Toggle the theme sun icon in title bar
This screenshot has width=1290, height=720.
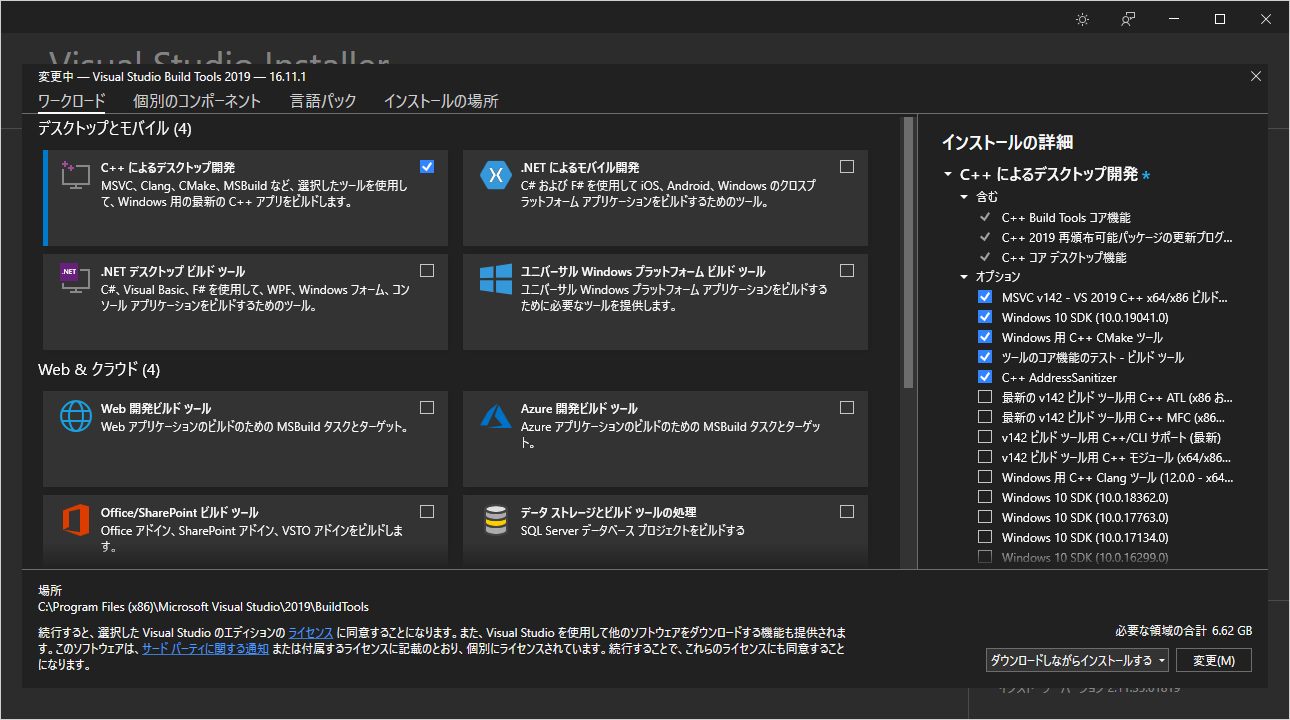pos(1082,19)
